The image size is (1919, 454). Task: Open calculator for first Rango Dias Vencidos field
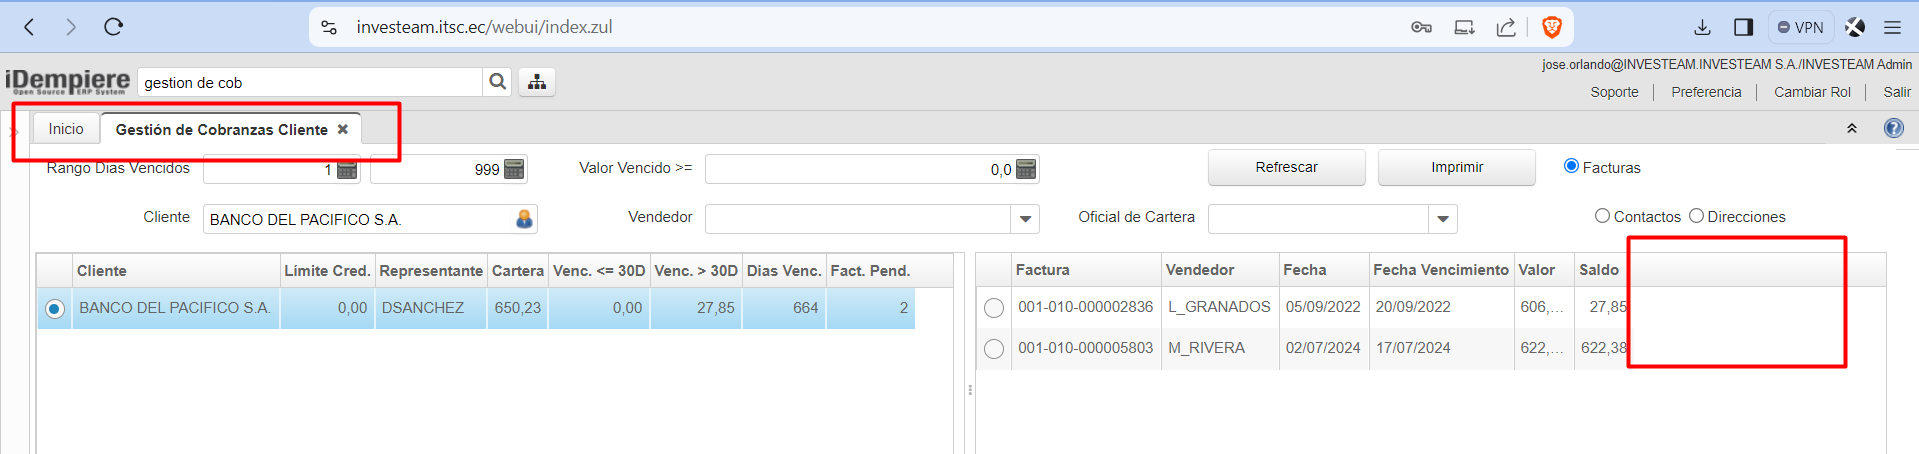[347, 169]
